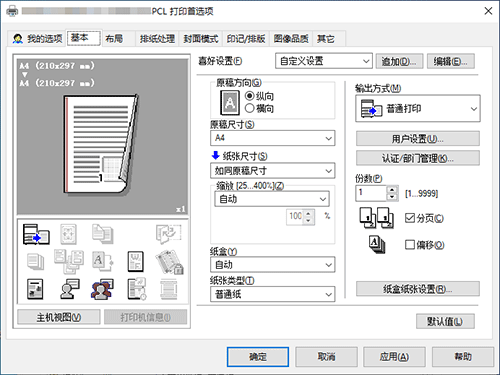500x375 pixels.
Task: Click the single user authentication icon
Action: click(69, 289)
